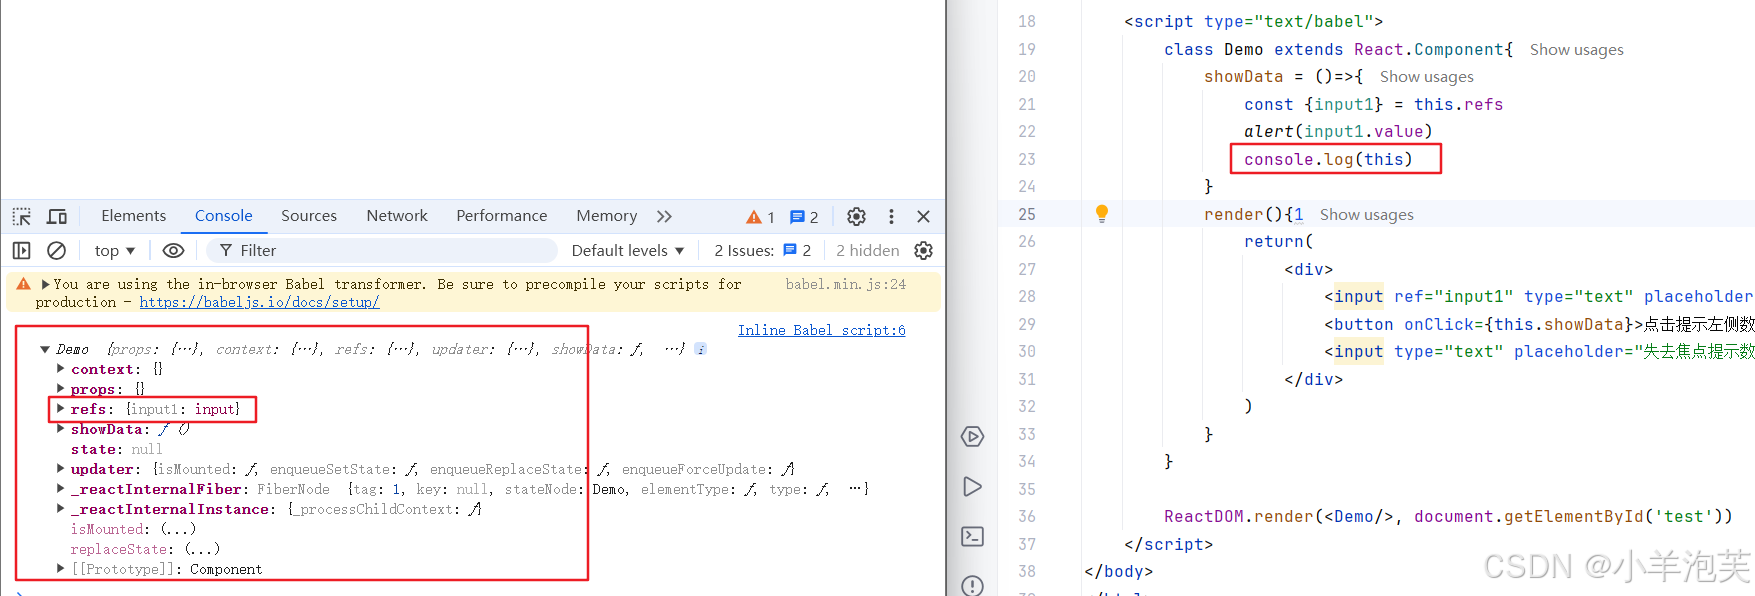Collapse the Demo object
The height and width of the screenshot is (596, 1755).
(45, 349)
